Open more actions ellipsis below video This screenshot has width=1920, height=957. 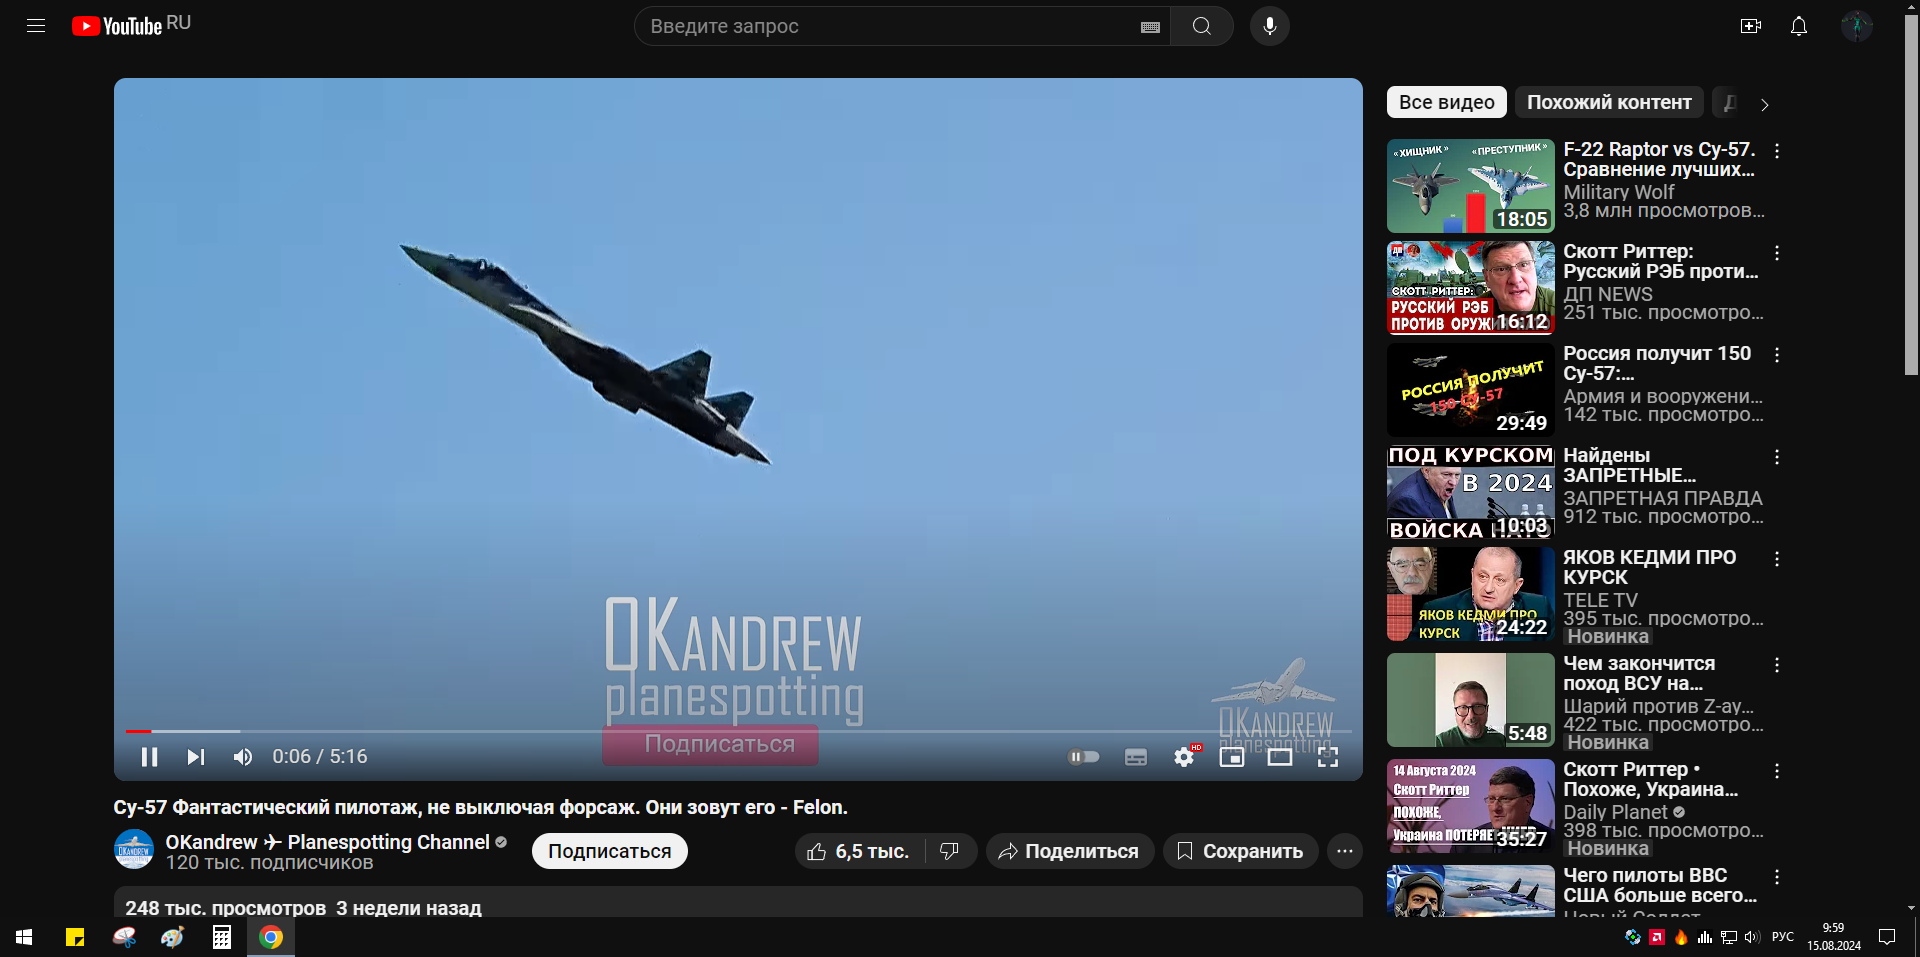1345,851
